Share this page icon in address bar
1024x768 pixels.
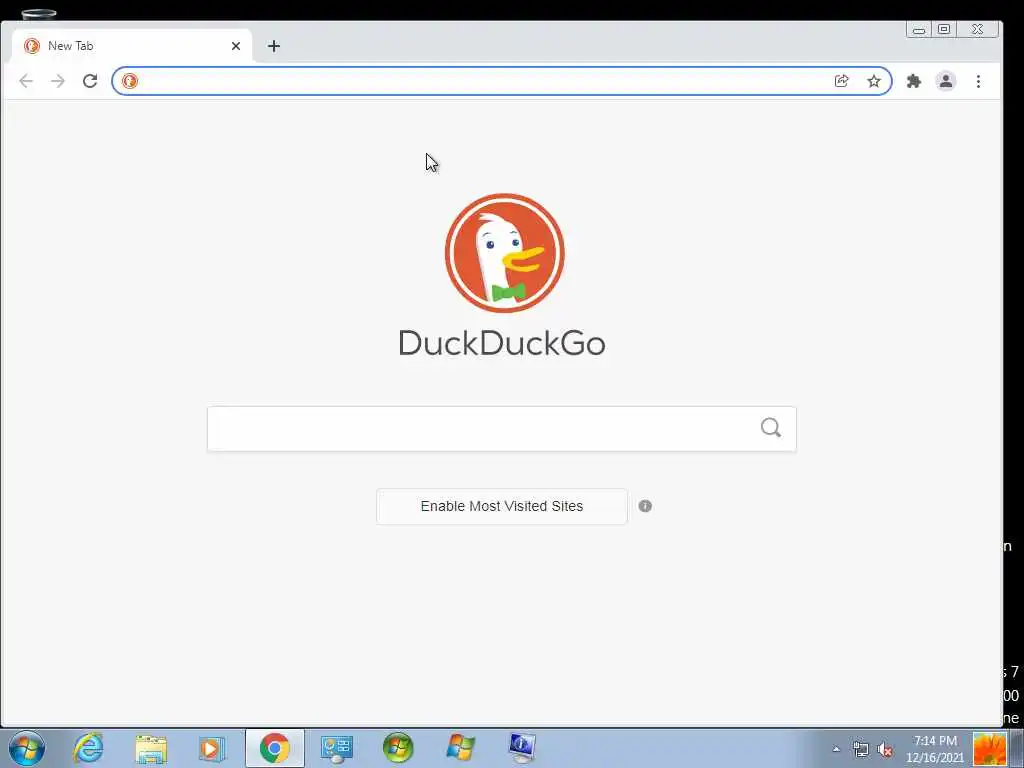point(842,81)
